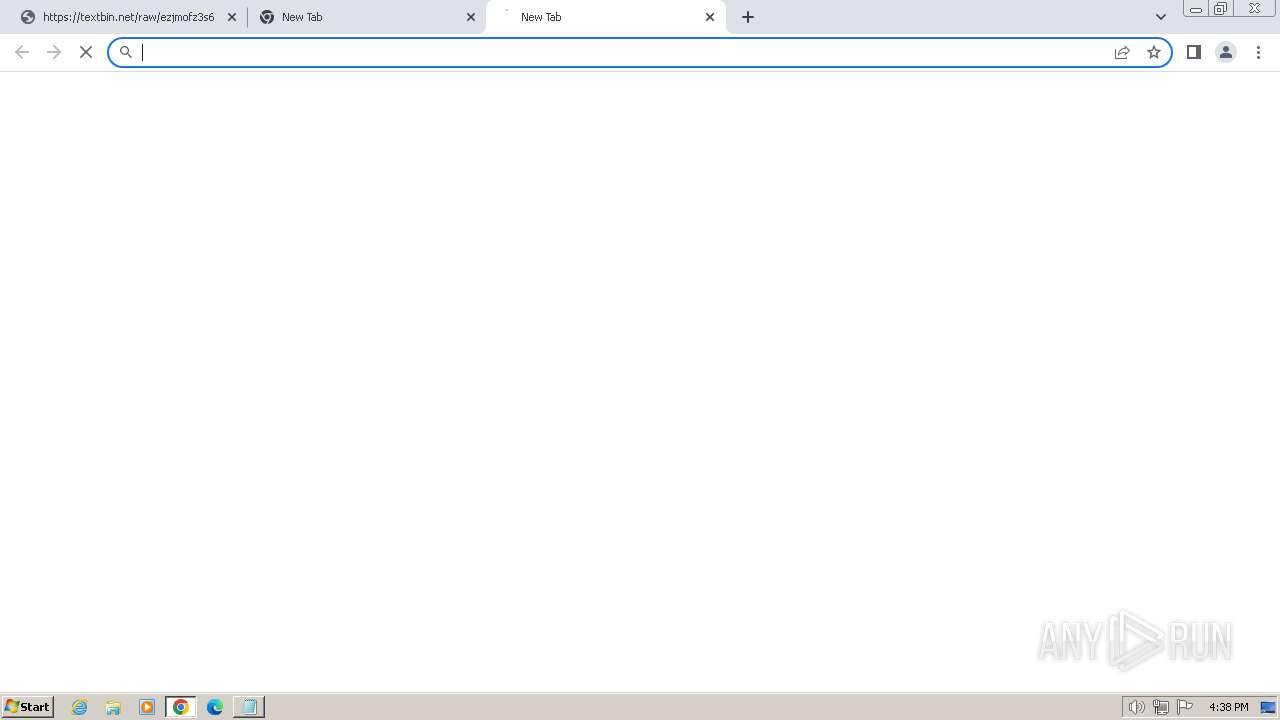The image size is (1280, 720).
Task: Select the active third New Tab
Action: (605, 17)
